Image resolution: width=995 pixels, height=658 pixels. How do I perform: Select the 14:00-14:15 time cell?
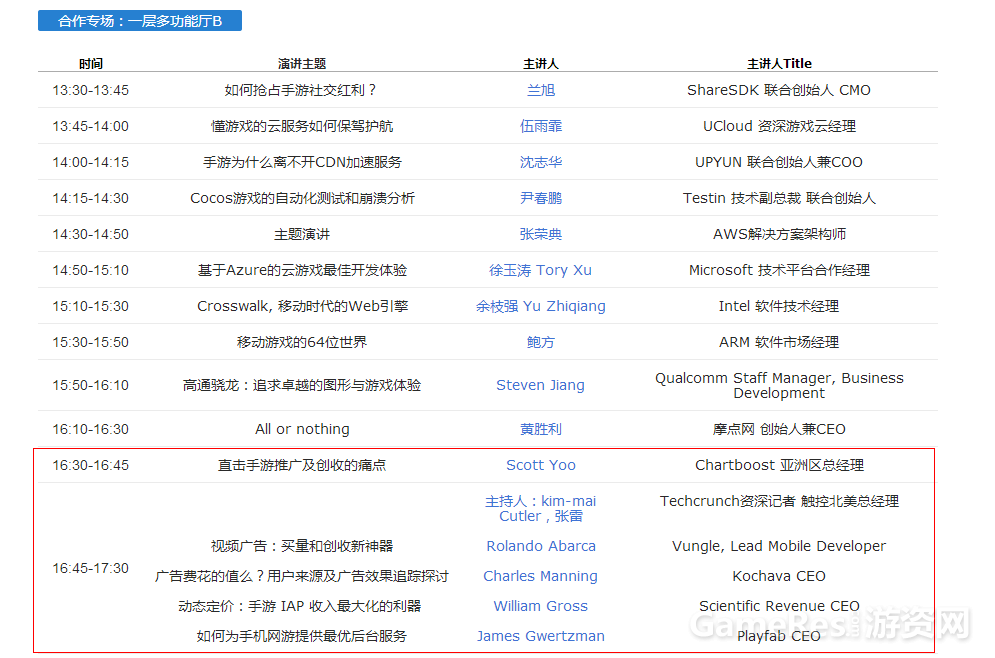91,162
